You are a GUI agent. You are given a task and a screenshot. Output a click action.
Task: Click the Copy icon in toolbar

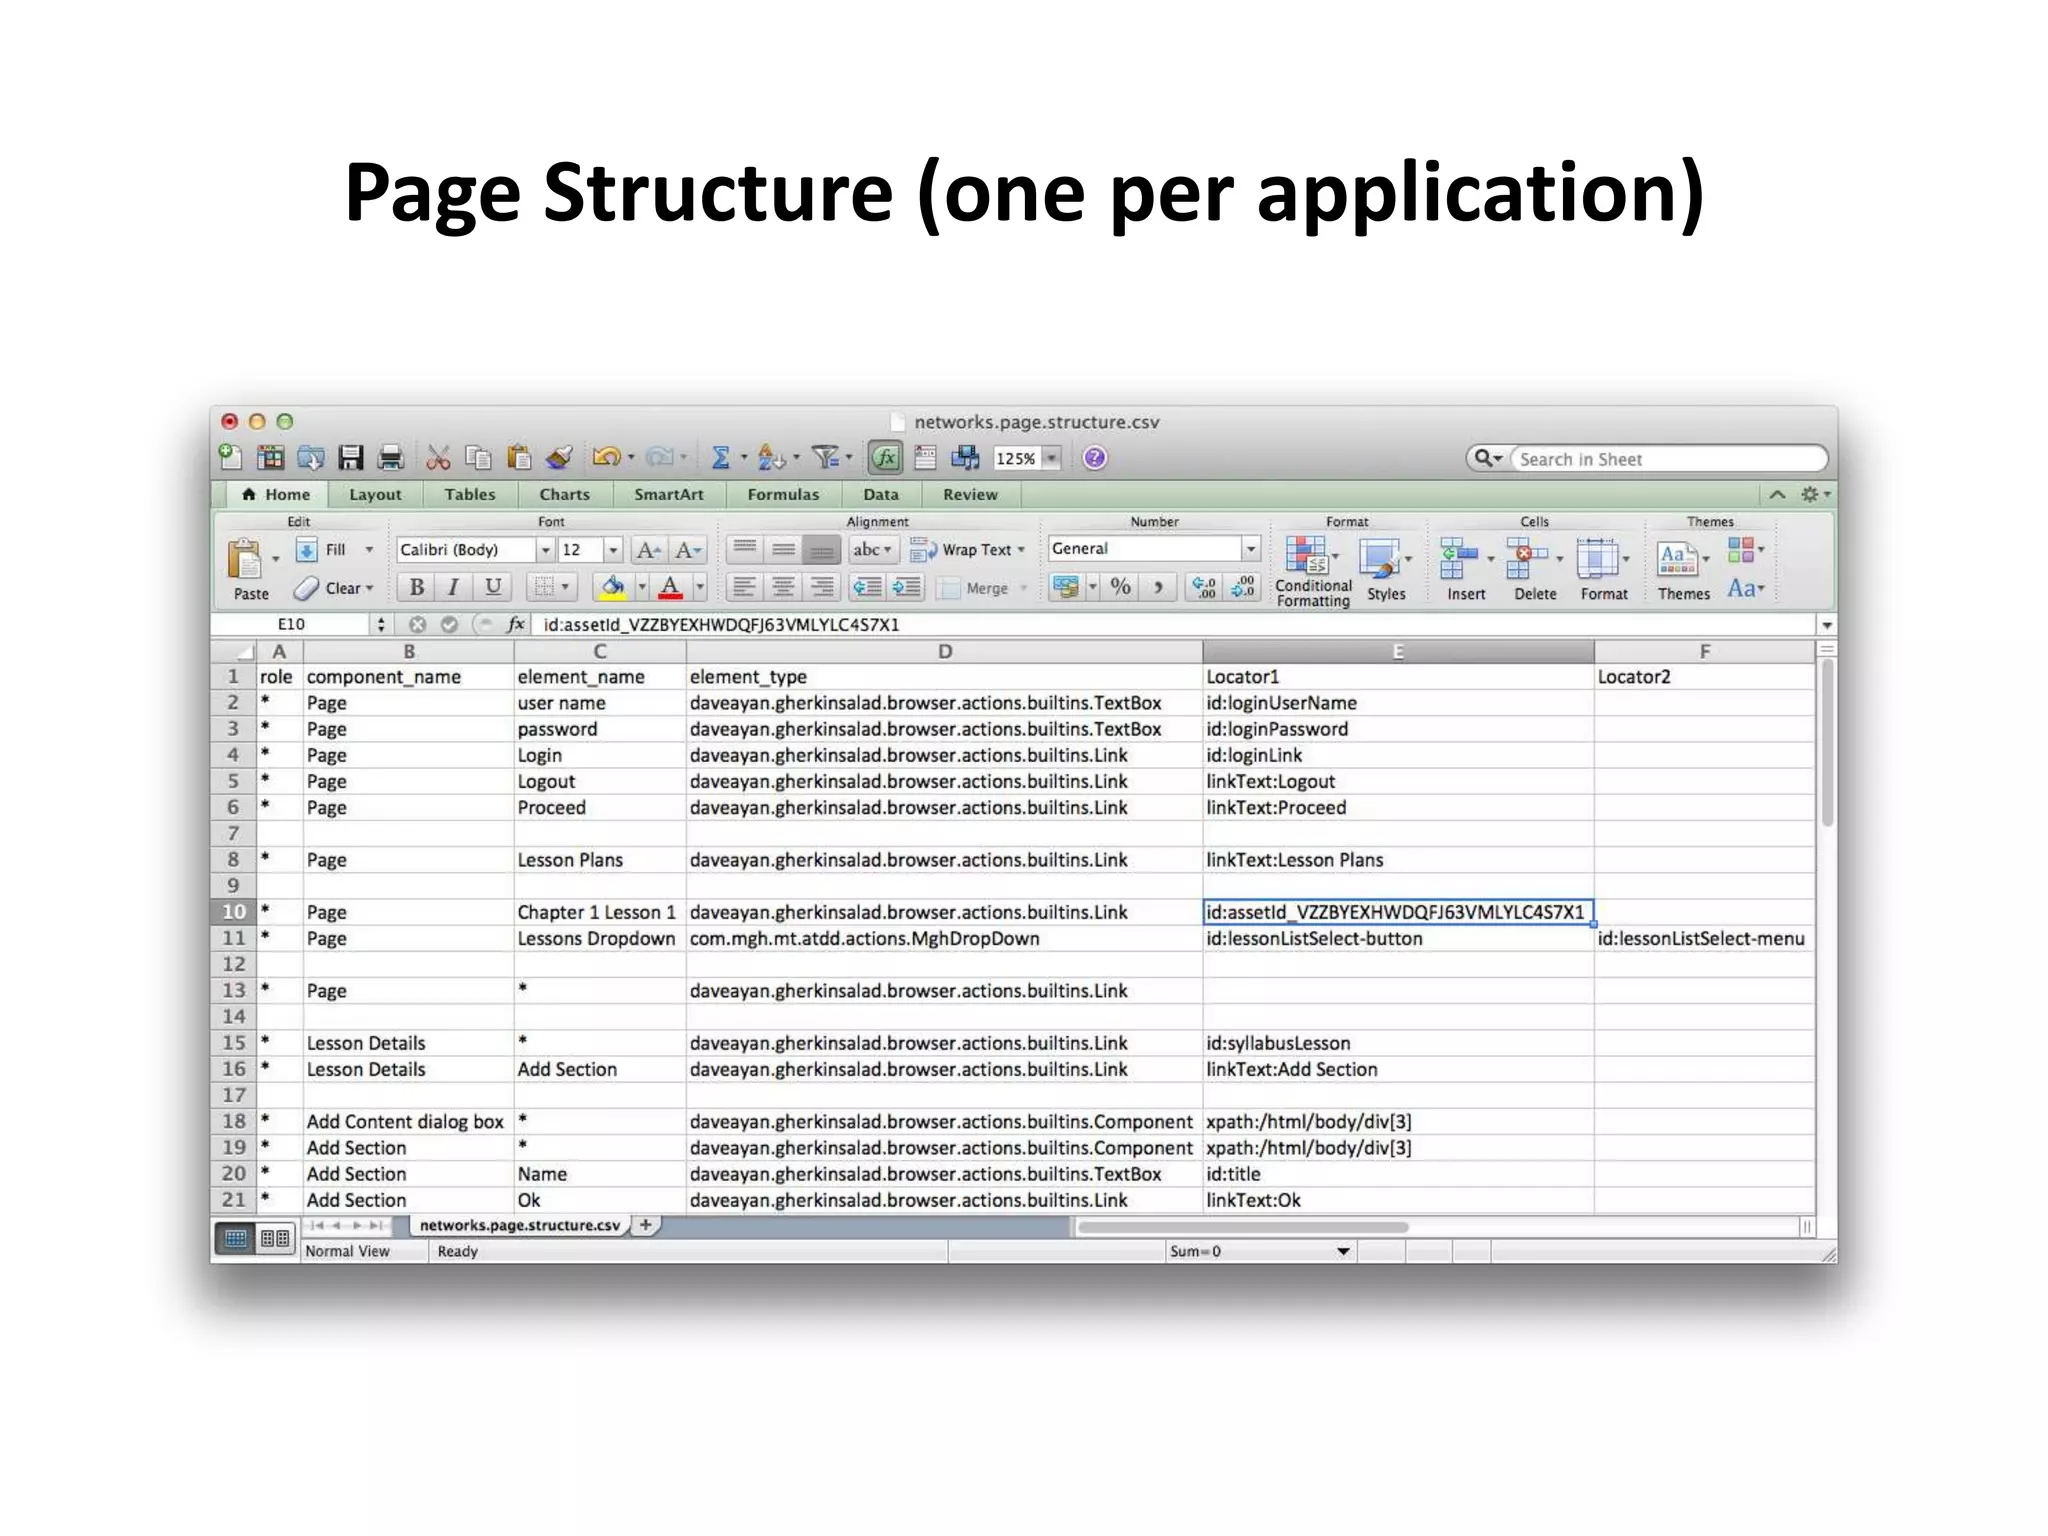pos(478,458)
